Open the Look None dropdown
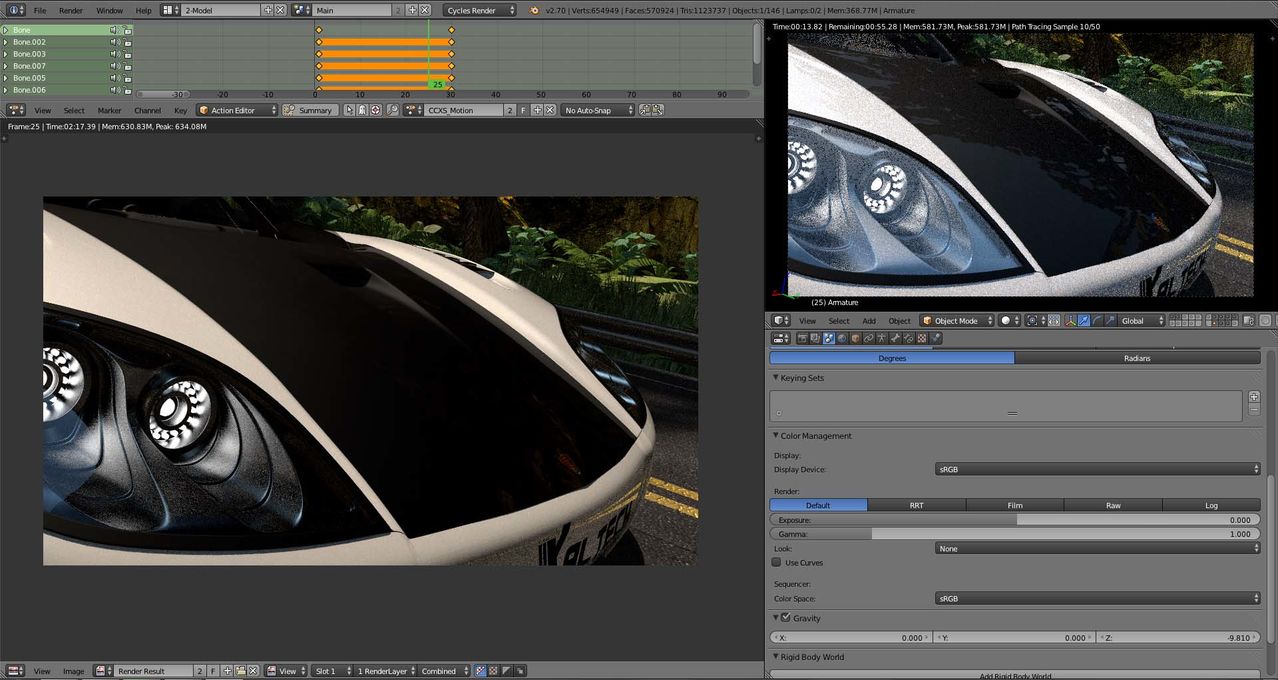 tap(1098, 548)
